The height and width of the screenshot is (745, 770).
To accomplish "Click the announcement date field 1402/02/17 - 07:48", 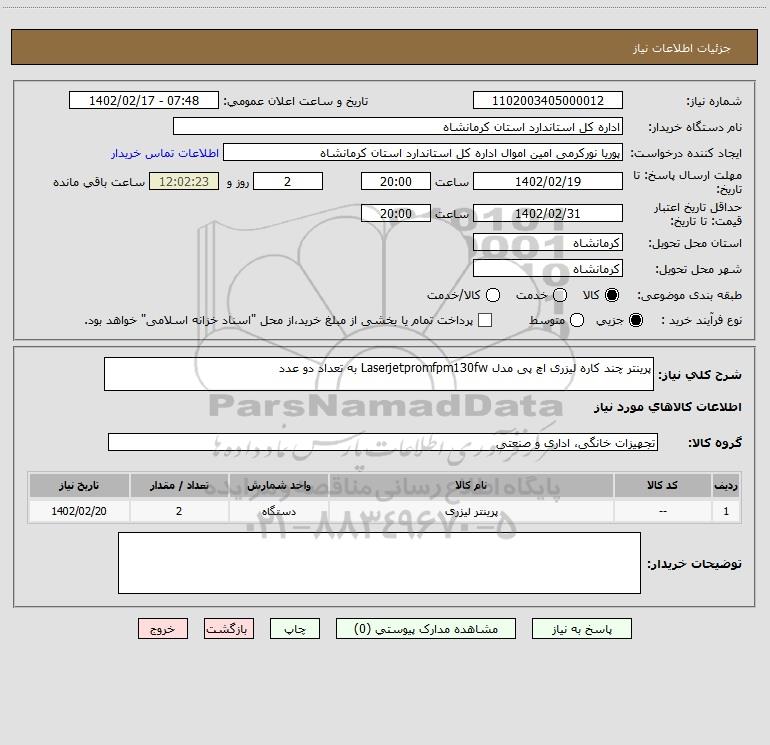I will (144, 101).
